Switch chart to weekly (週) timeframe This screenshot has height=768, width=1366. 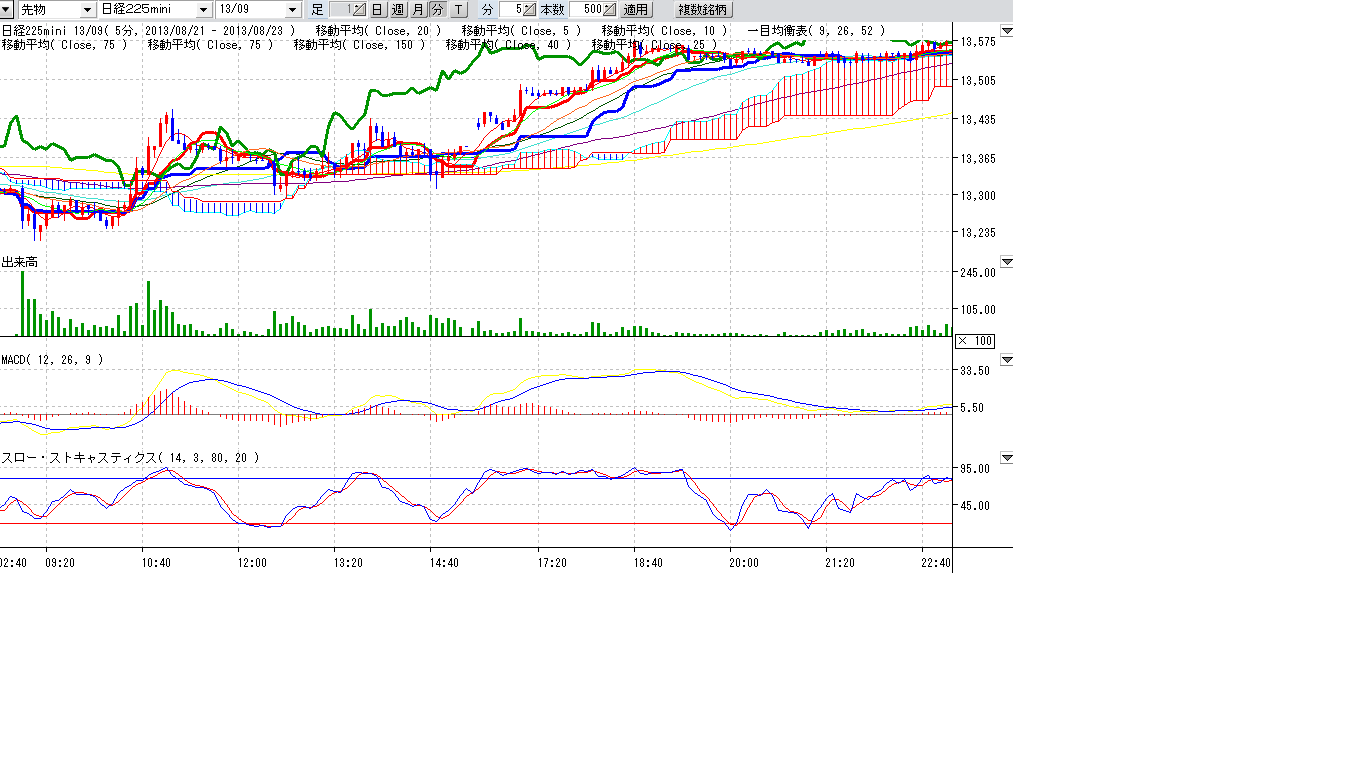[x=397, y=10]
